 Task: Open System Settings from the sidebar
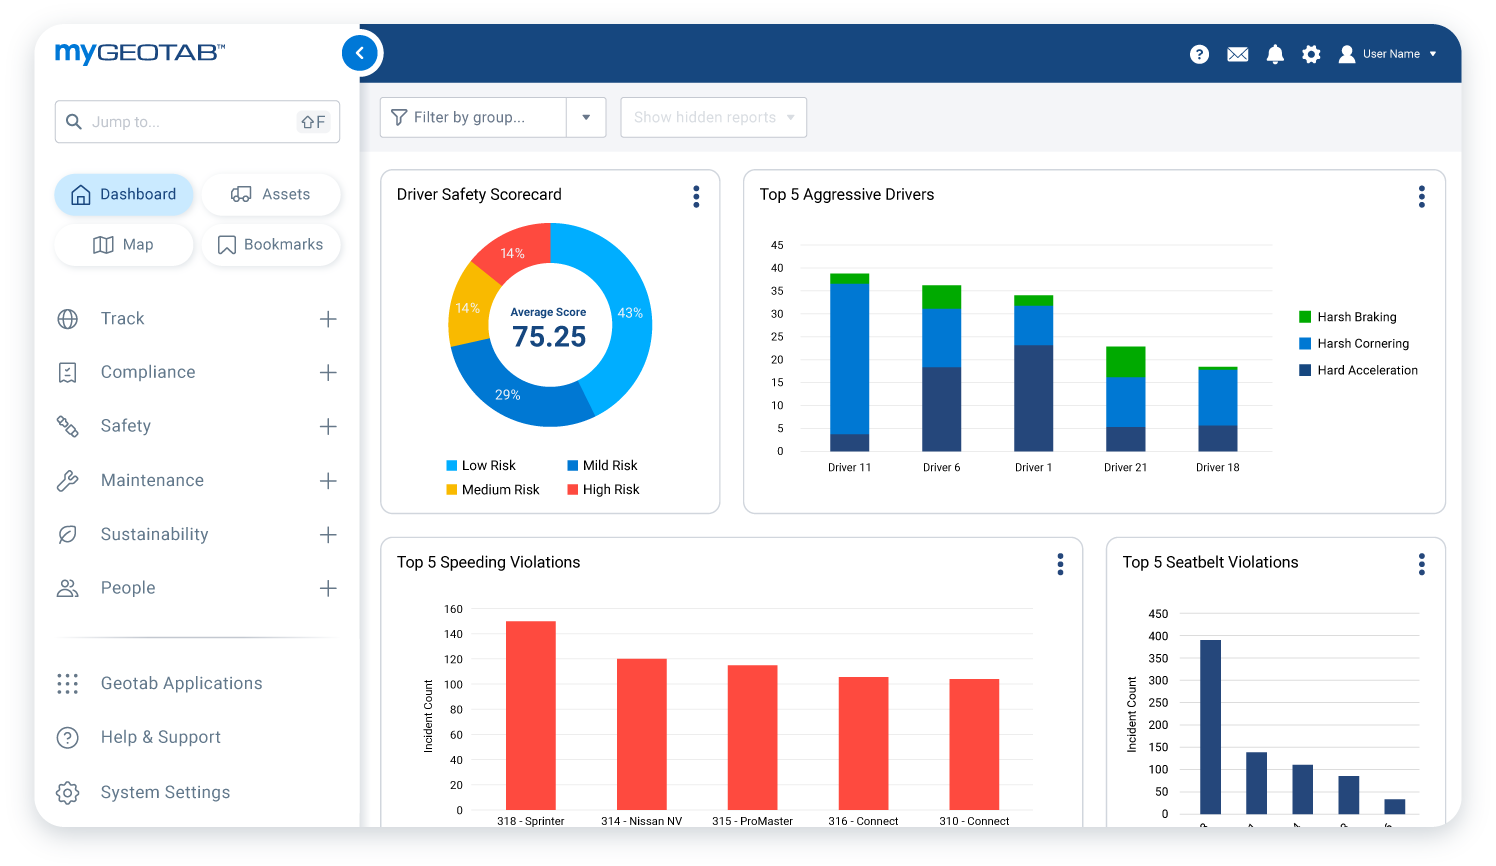tap(165, 792)
